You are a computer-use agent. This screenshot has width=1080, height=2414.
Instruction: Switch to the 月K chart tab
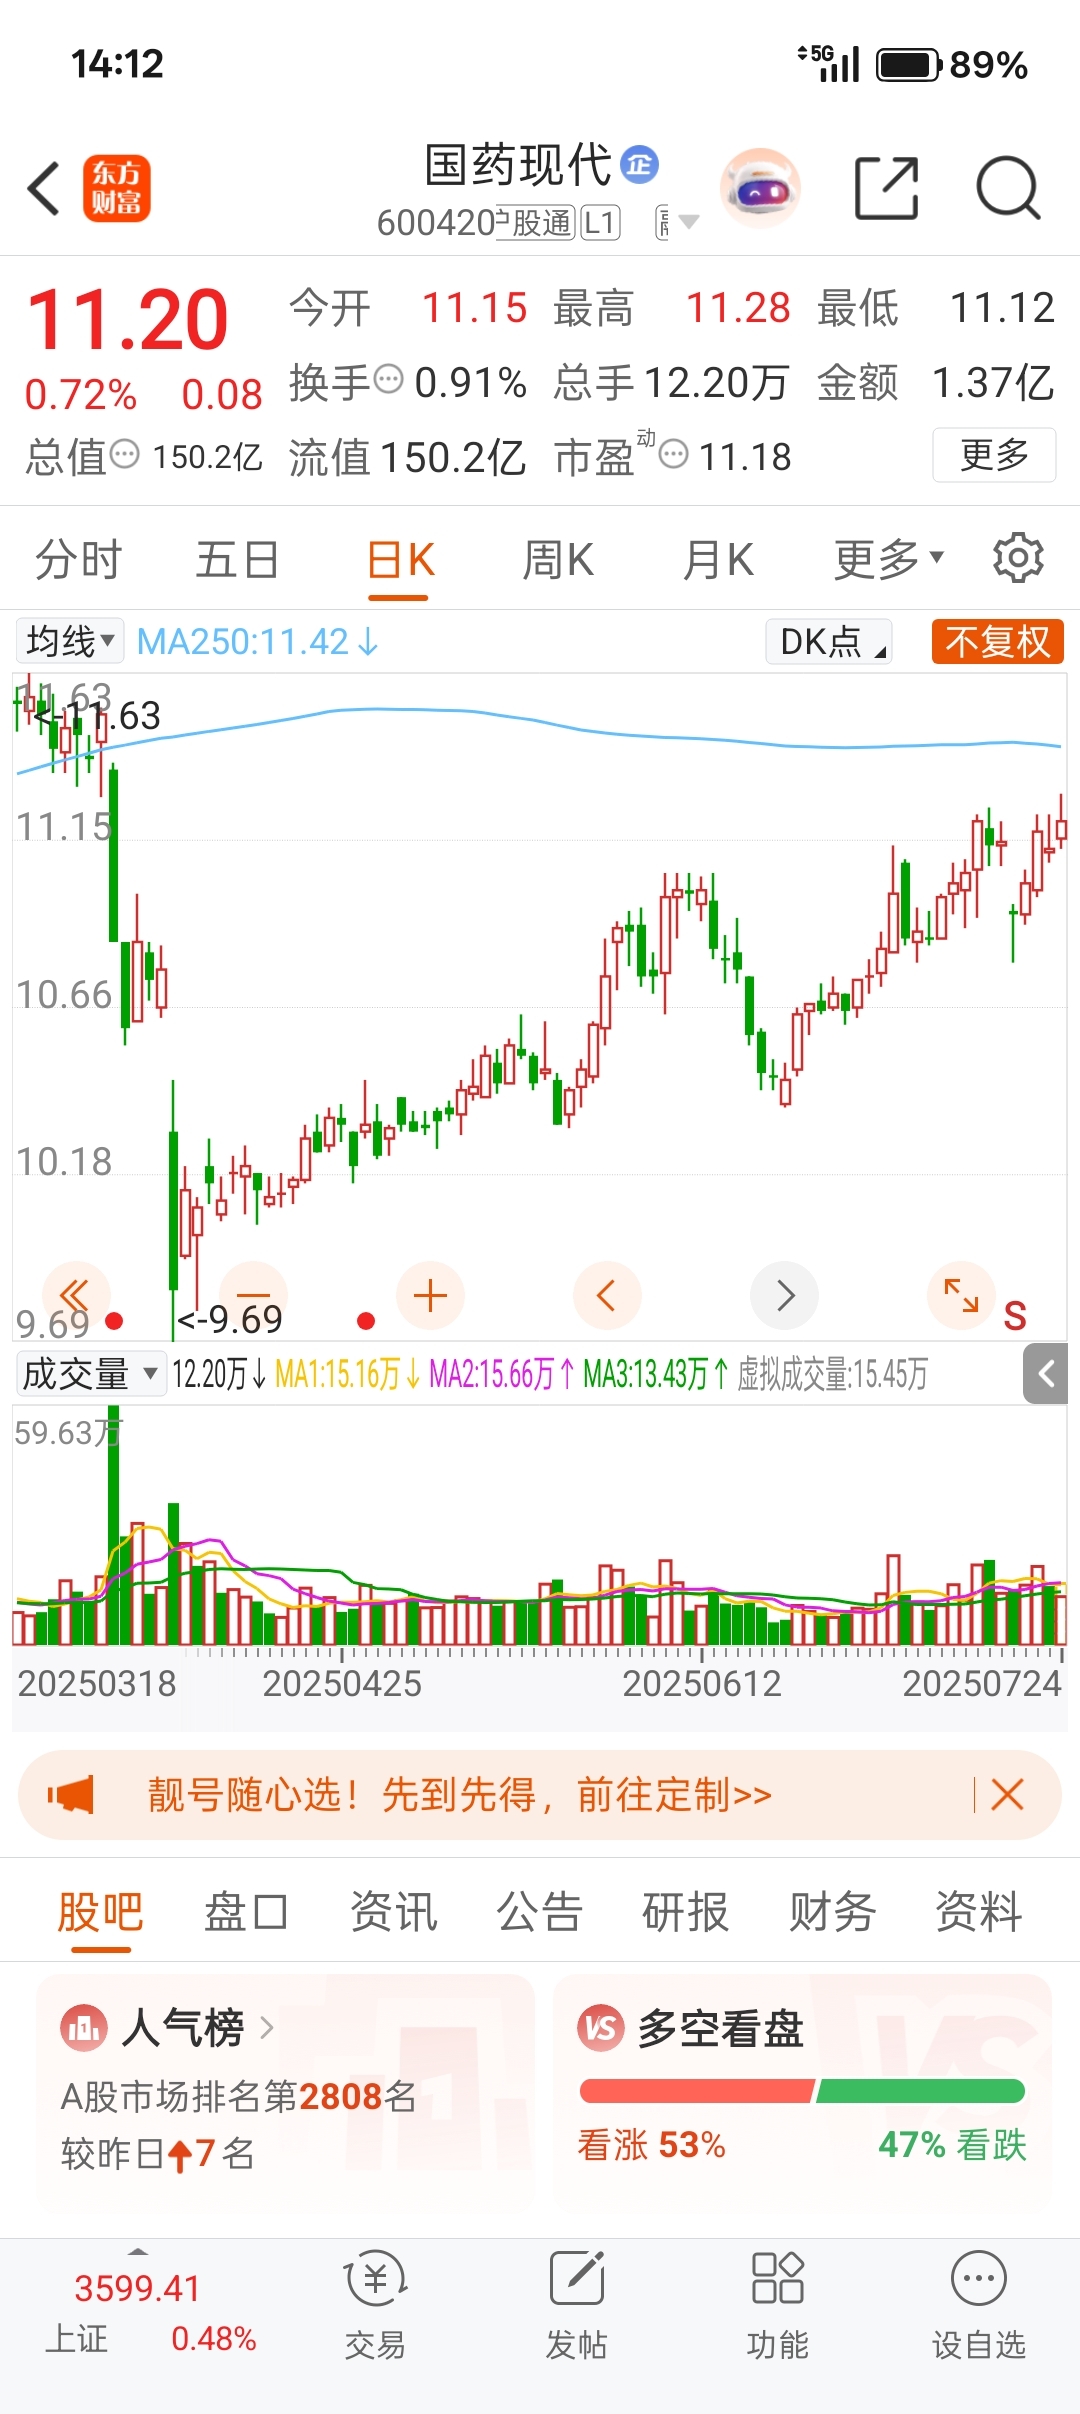point(718,558)
